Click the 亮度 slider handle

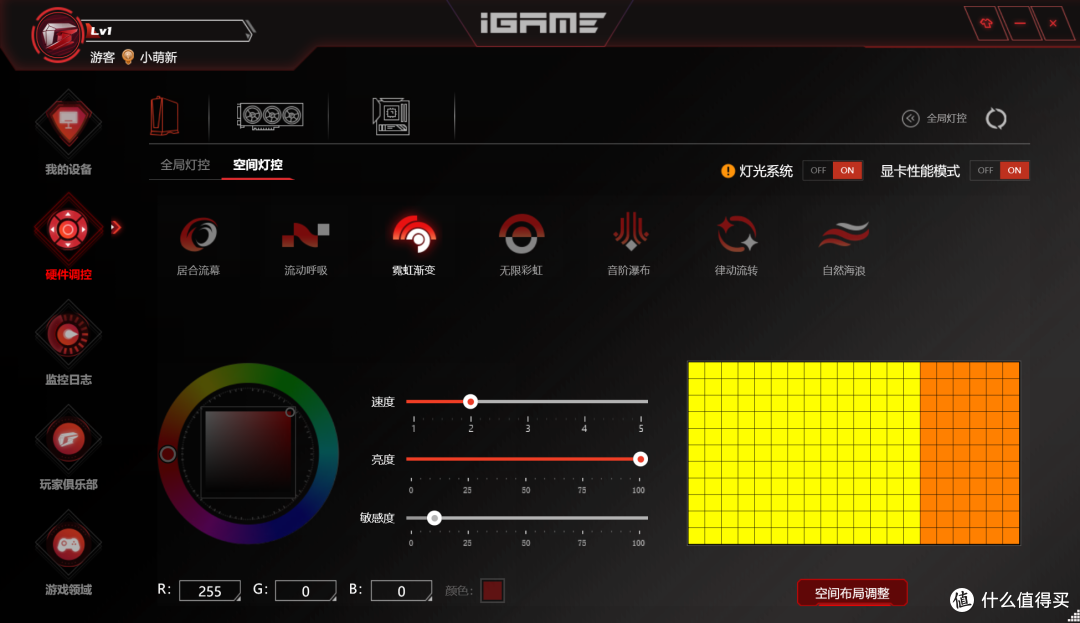coord(641,459)
